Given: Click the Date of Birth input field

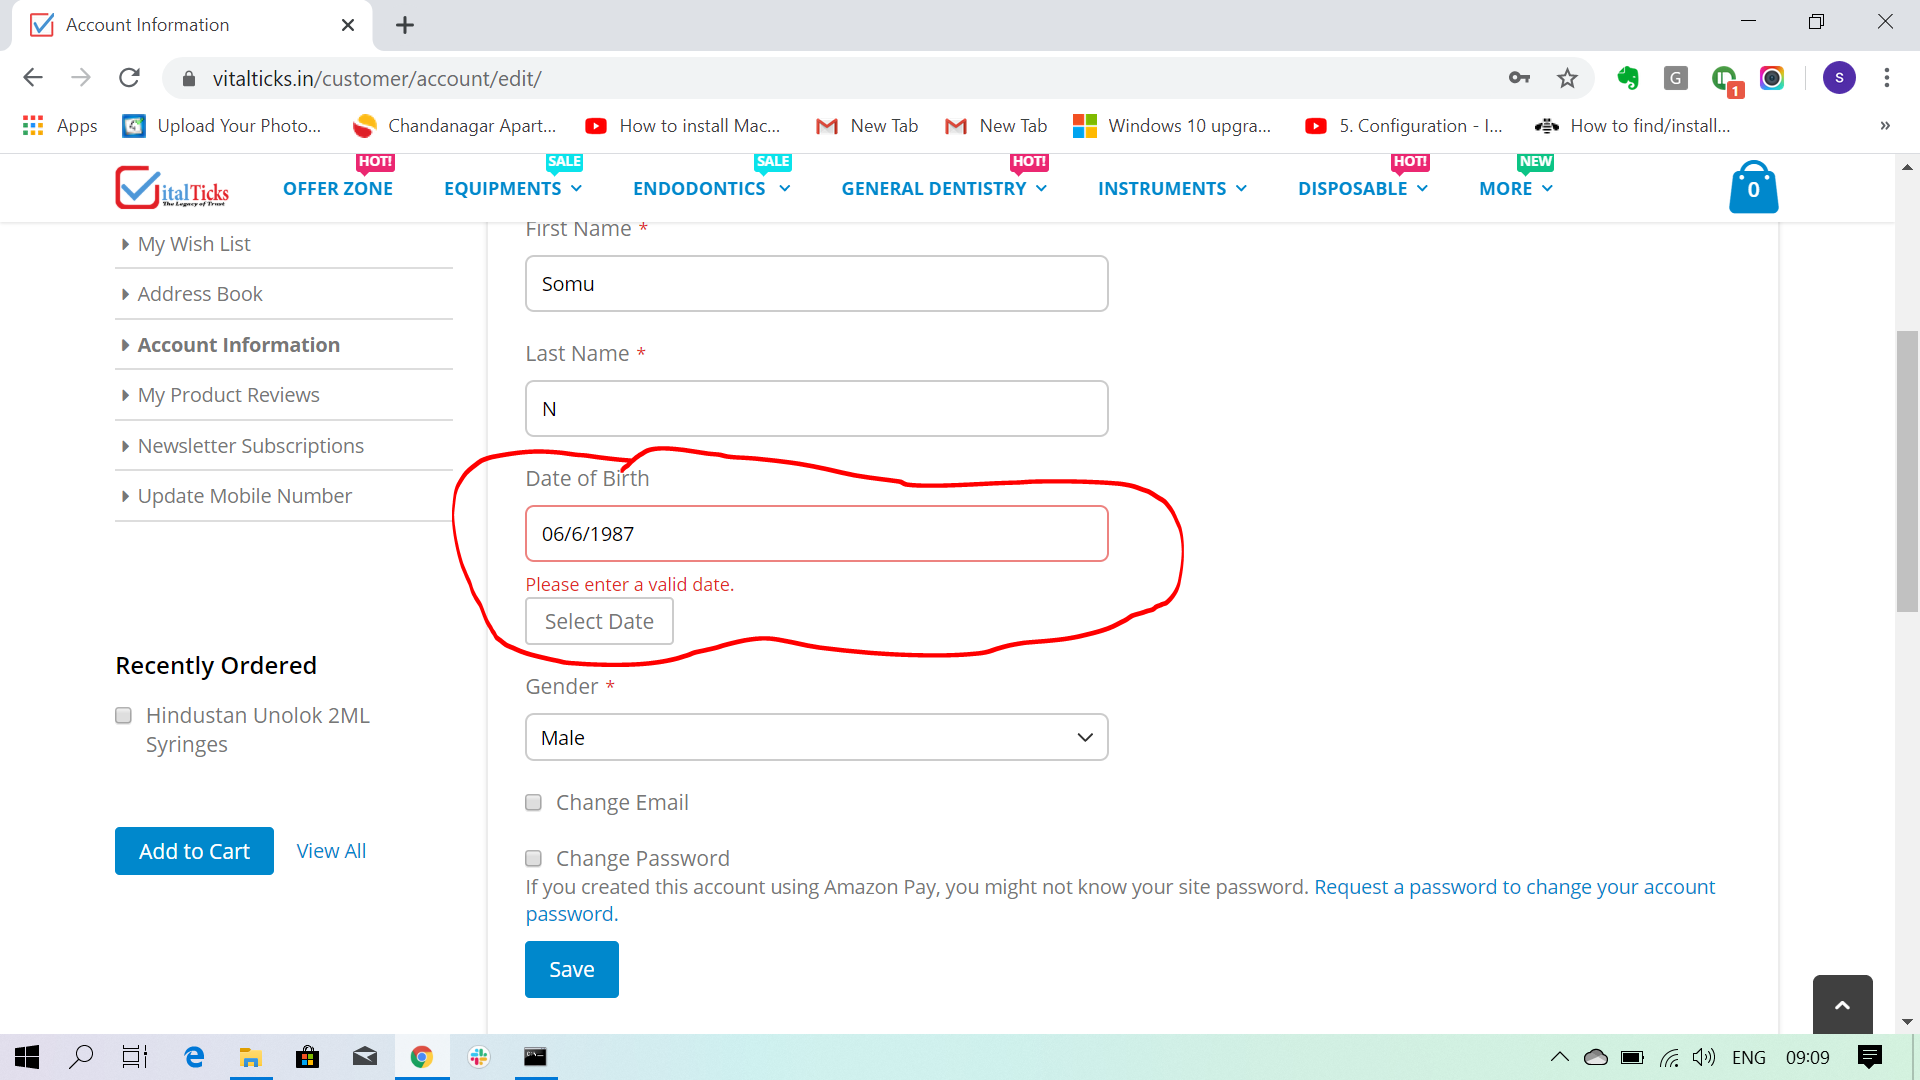Looking at the screenshot, I should click(816, 533).
